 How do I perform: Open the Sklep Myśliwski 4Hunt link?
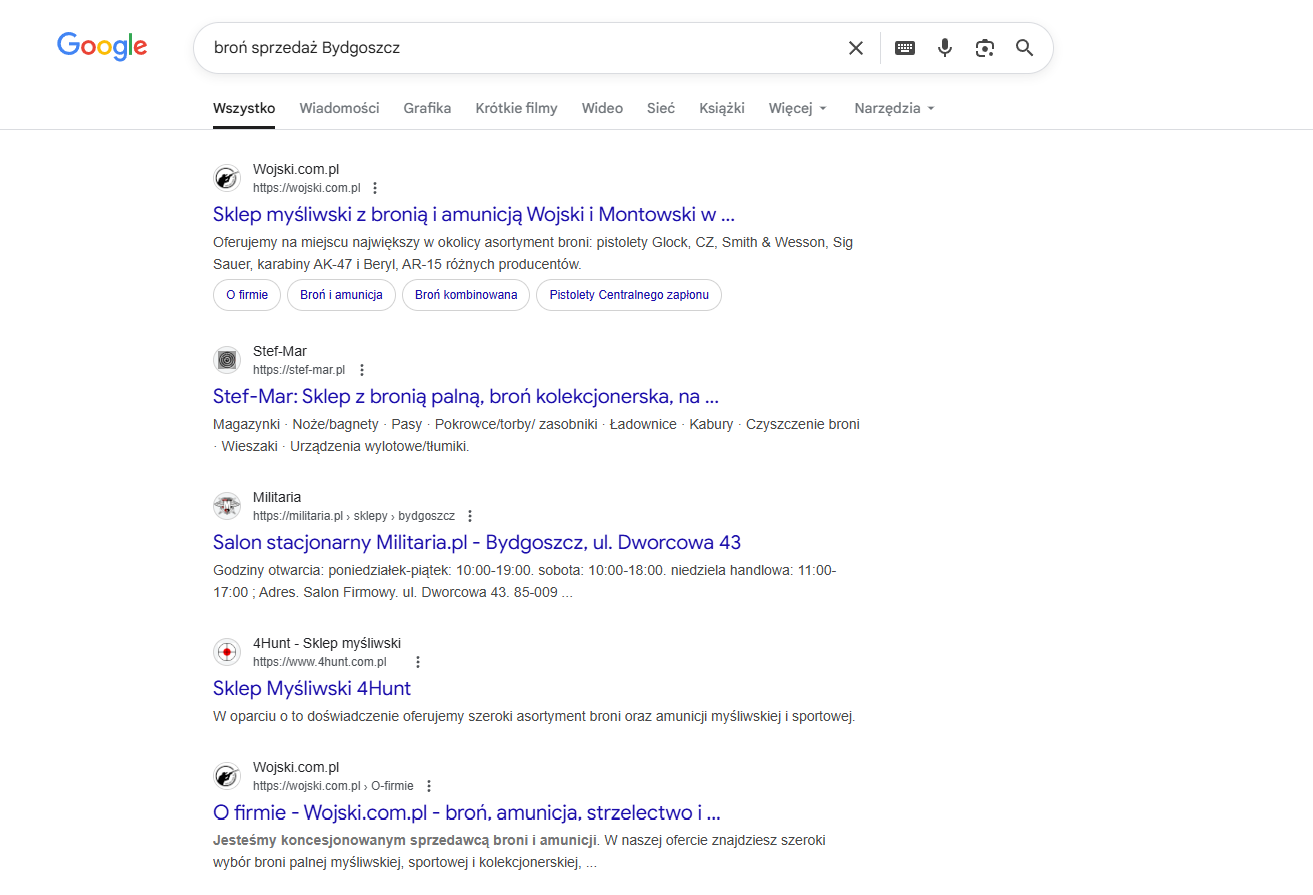click(x=311, y=688)
